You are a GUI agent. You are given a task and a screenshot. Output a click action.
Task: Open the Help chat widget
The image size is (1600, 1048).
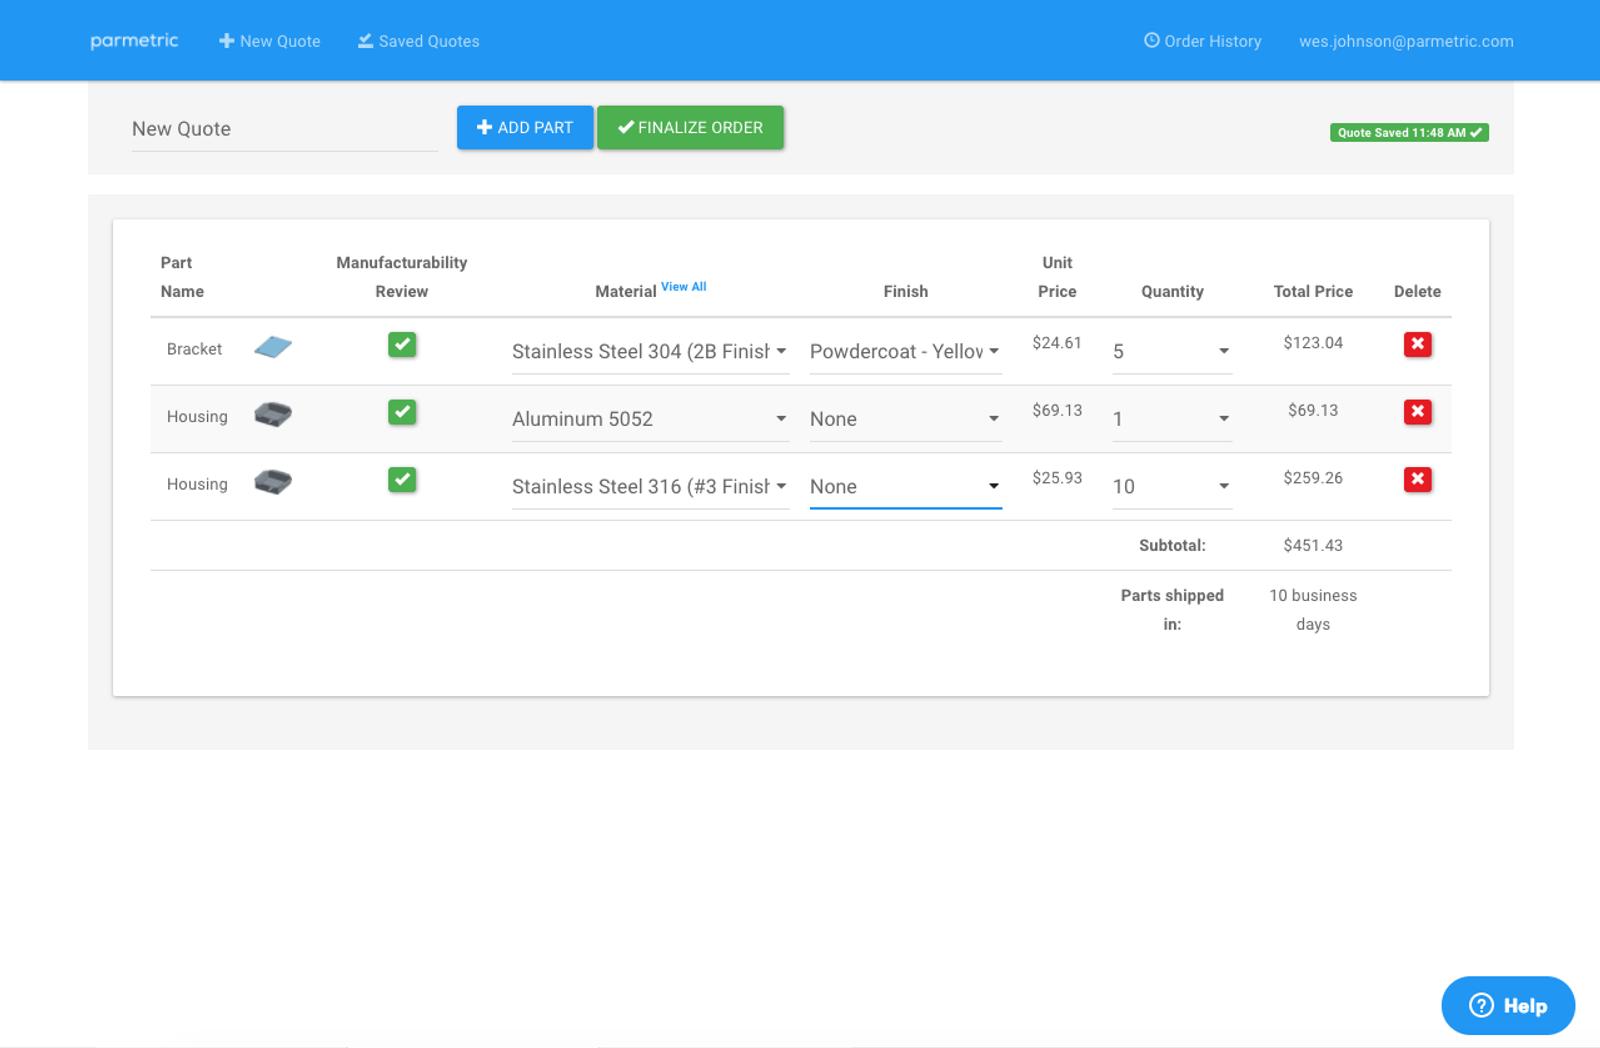coord(1507,1005)
